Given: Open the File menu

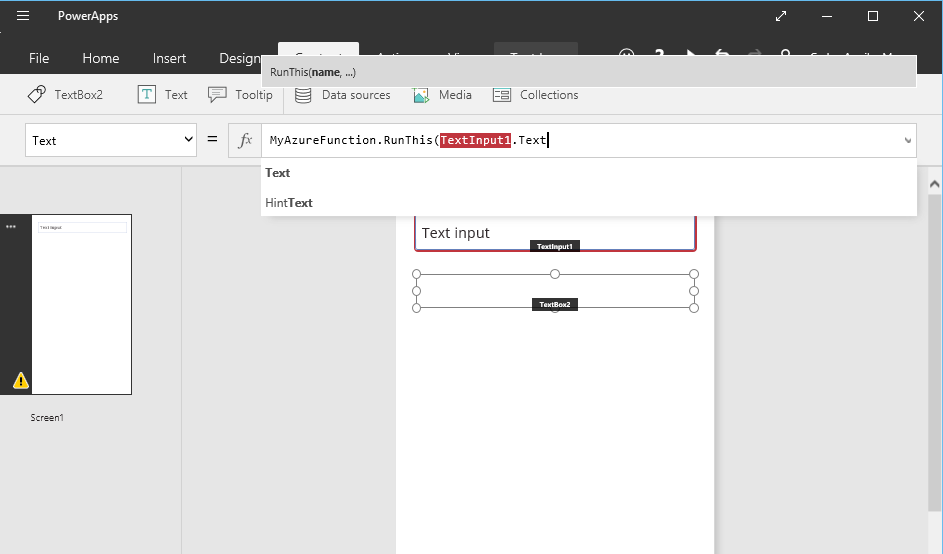Looking at the screenshot, I should point(39,58).
